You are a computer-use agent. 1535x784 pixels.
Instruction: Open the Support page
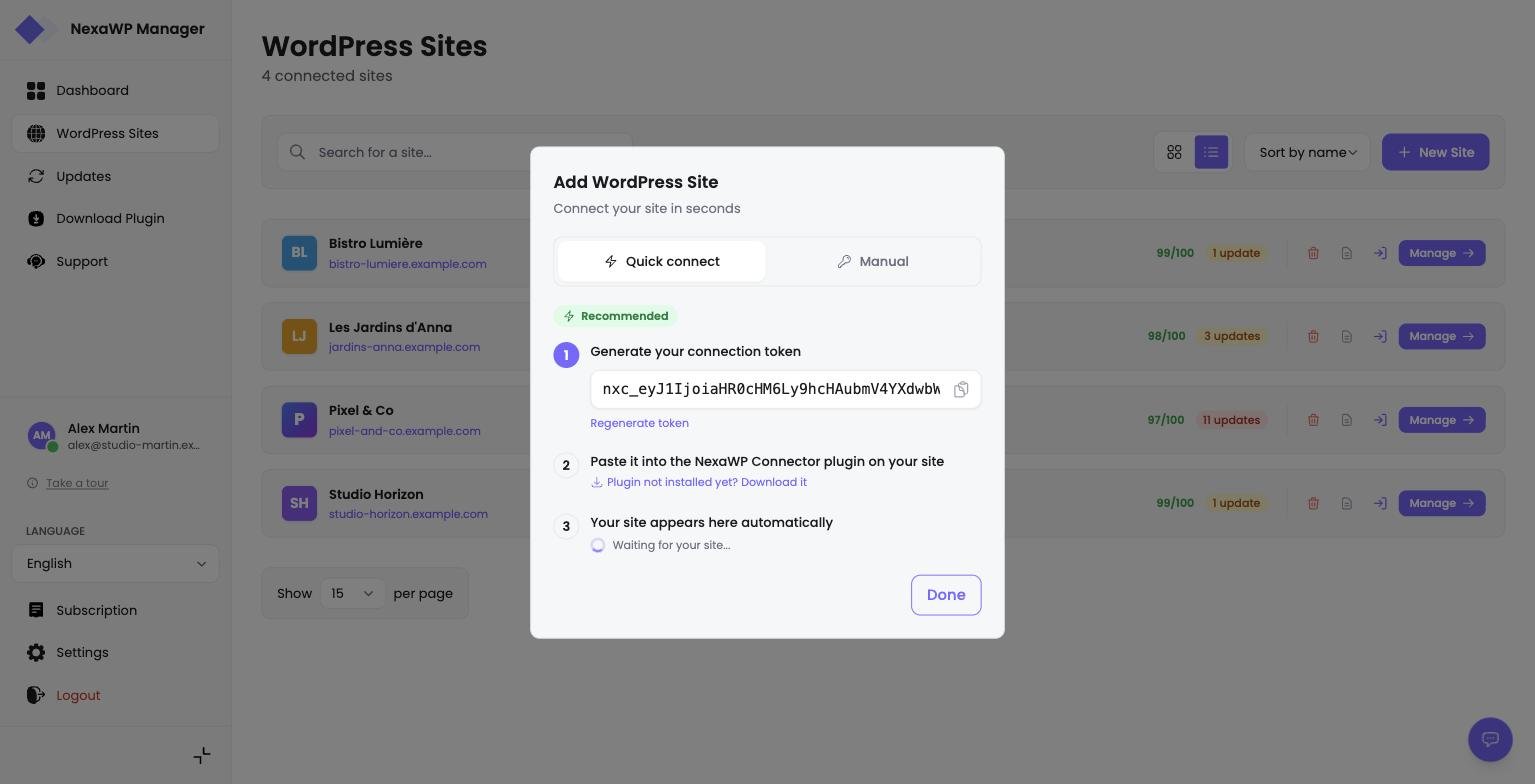point(115,262)
